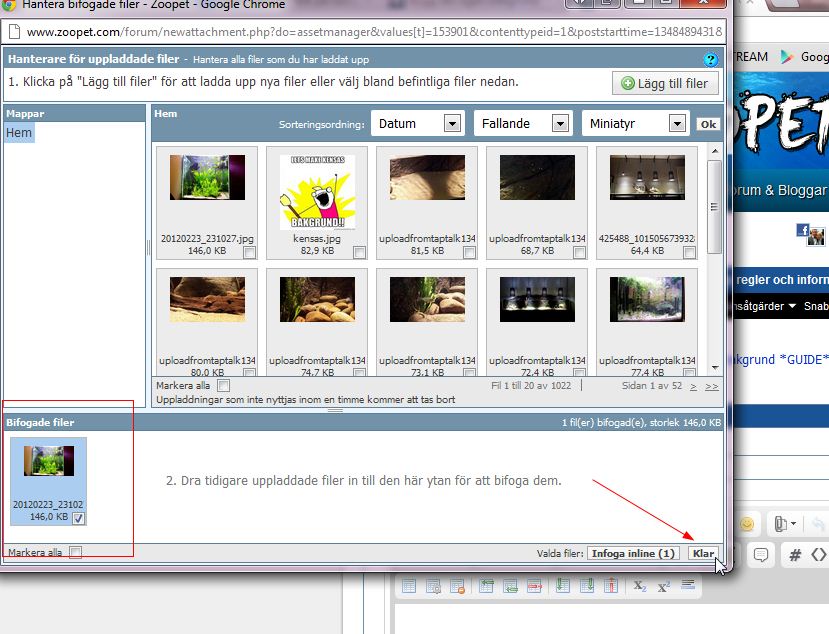829x634 pixels.
Task: Go to last page link '>>'
Action: pyautogui.click(x=712, y=387)
